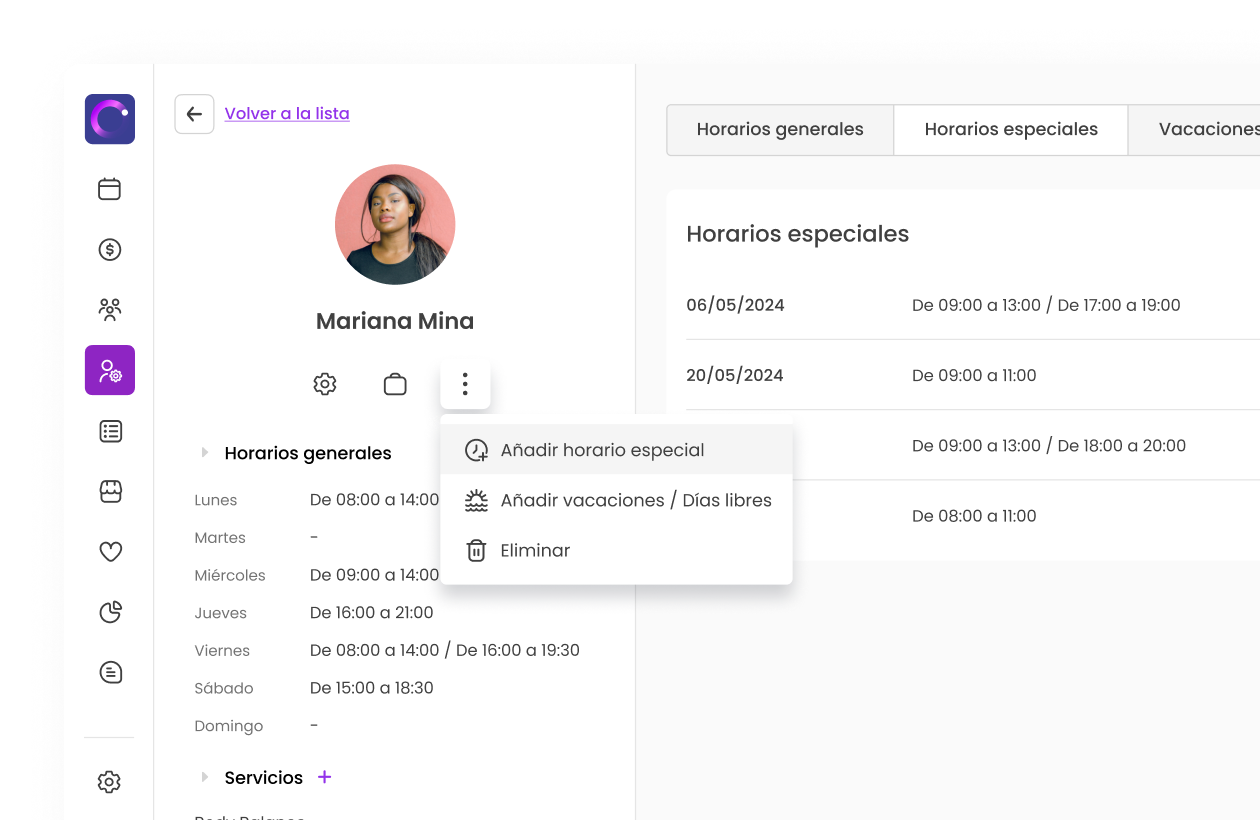This screenshot has width=1260, height=820.
Task: Click De 09:00 a 13:00 / De 17:00 a 19:00
Action: [1046, 305]
